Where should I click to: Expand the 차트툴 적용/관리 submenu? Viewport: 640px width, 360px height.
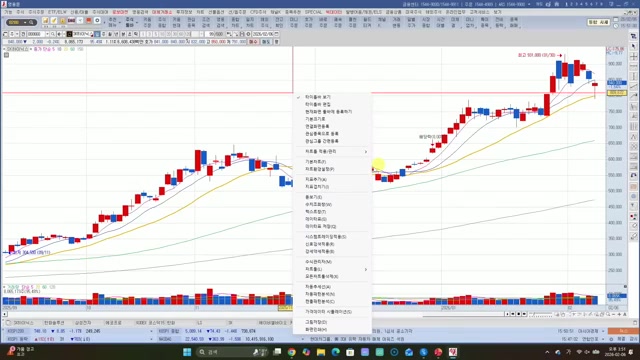[333, 151]
